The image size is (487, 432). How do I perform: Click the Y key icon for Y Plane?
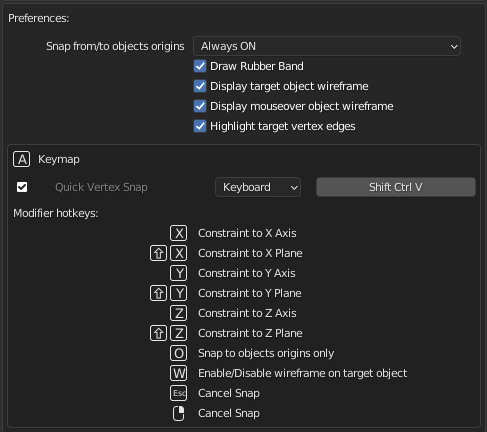tap(179, 293)
